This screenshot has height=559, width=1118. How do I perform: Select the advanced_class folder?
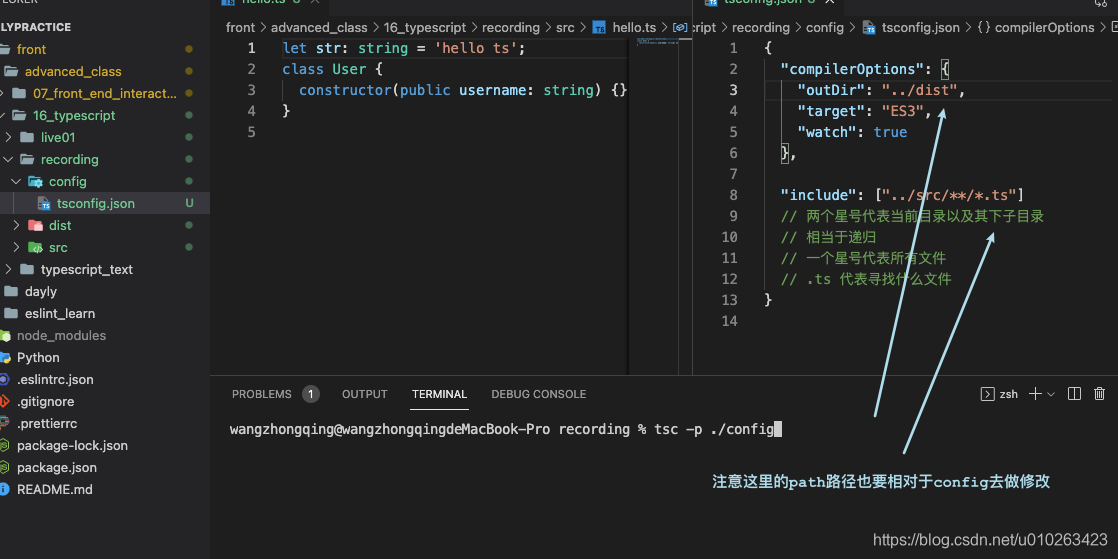tap(73, 71)
